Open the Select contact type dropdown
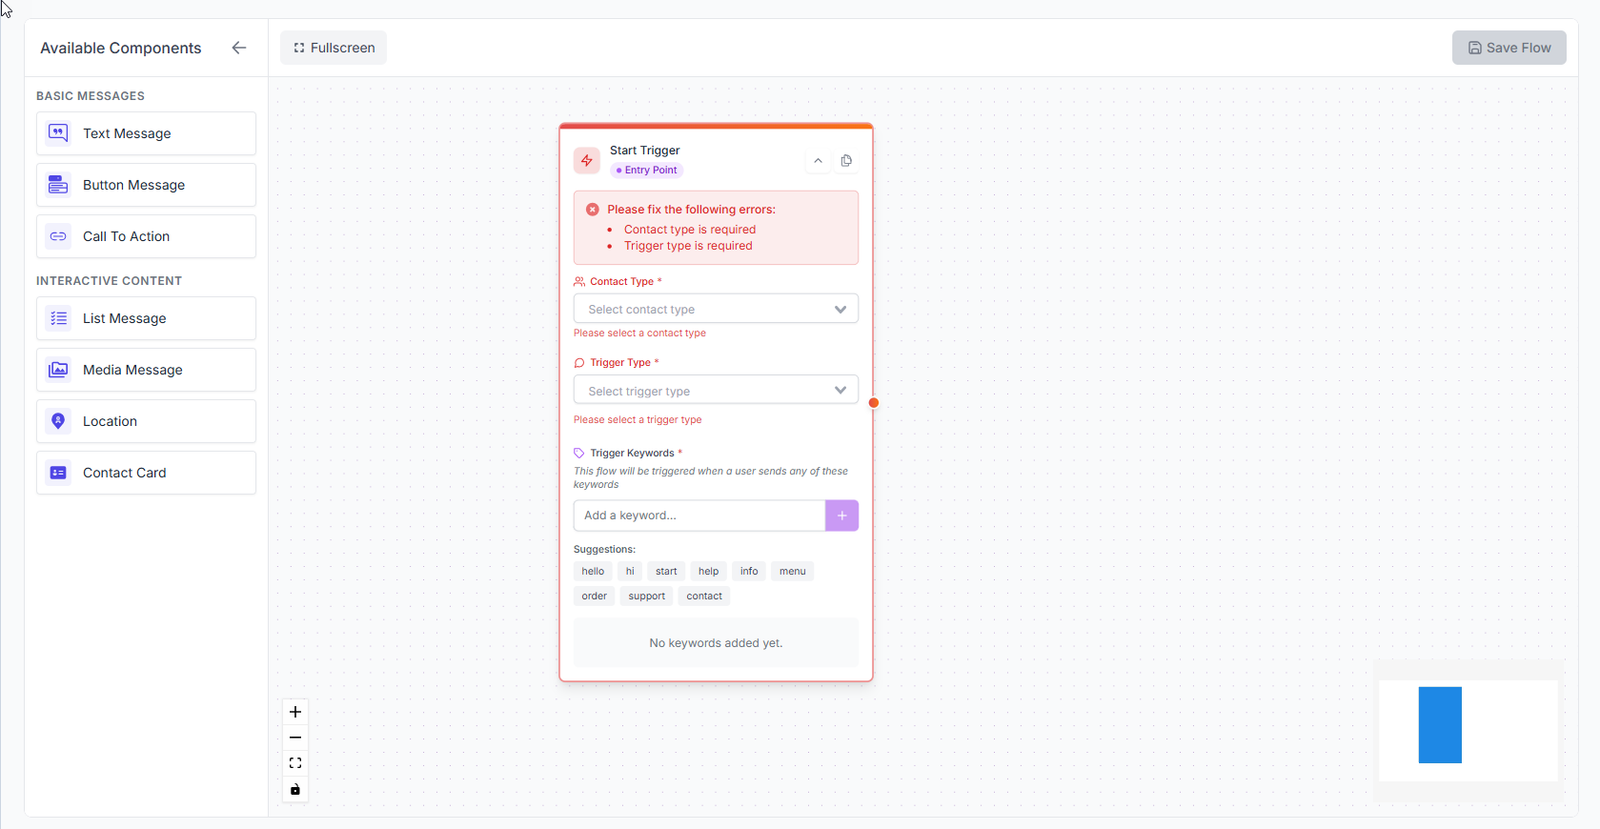This screenshot has width=1600, height=829. coord(715,309)
